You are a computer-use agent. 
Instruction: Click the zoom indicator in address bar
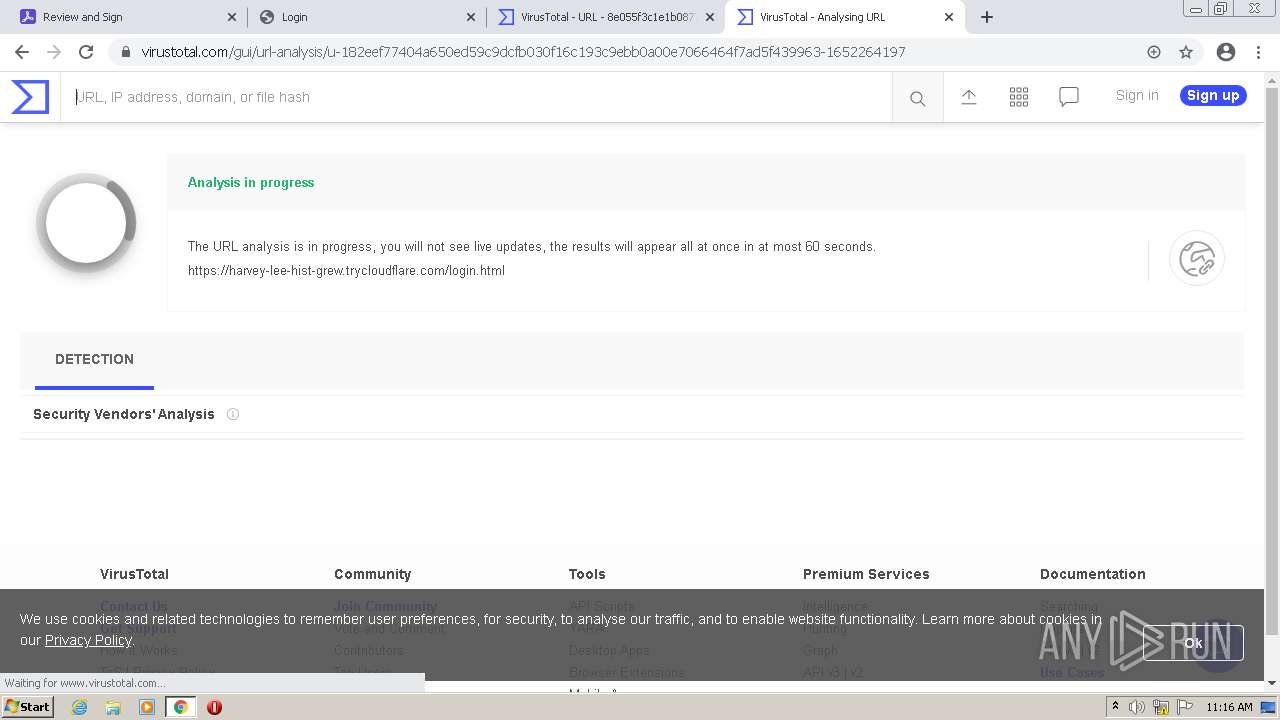click(1154, 52)
